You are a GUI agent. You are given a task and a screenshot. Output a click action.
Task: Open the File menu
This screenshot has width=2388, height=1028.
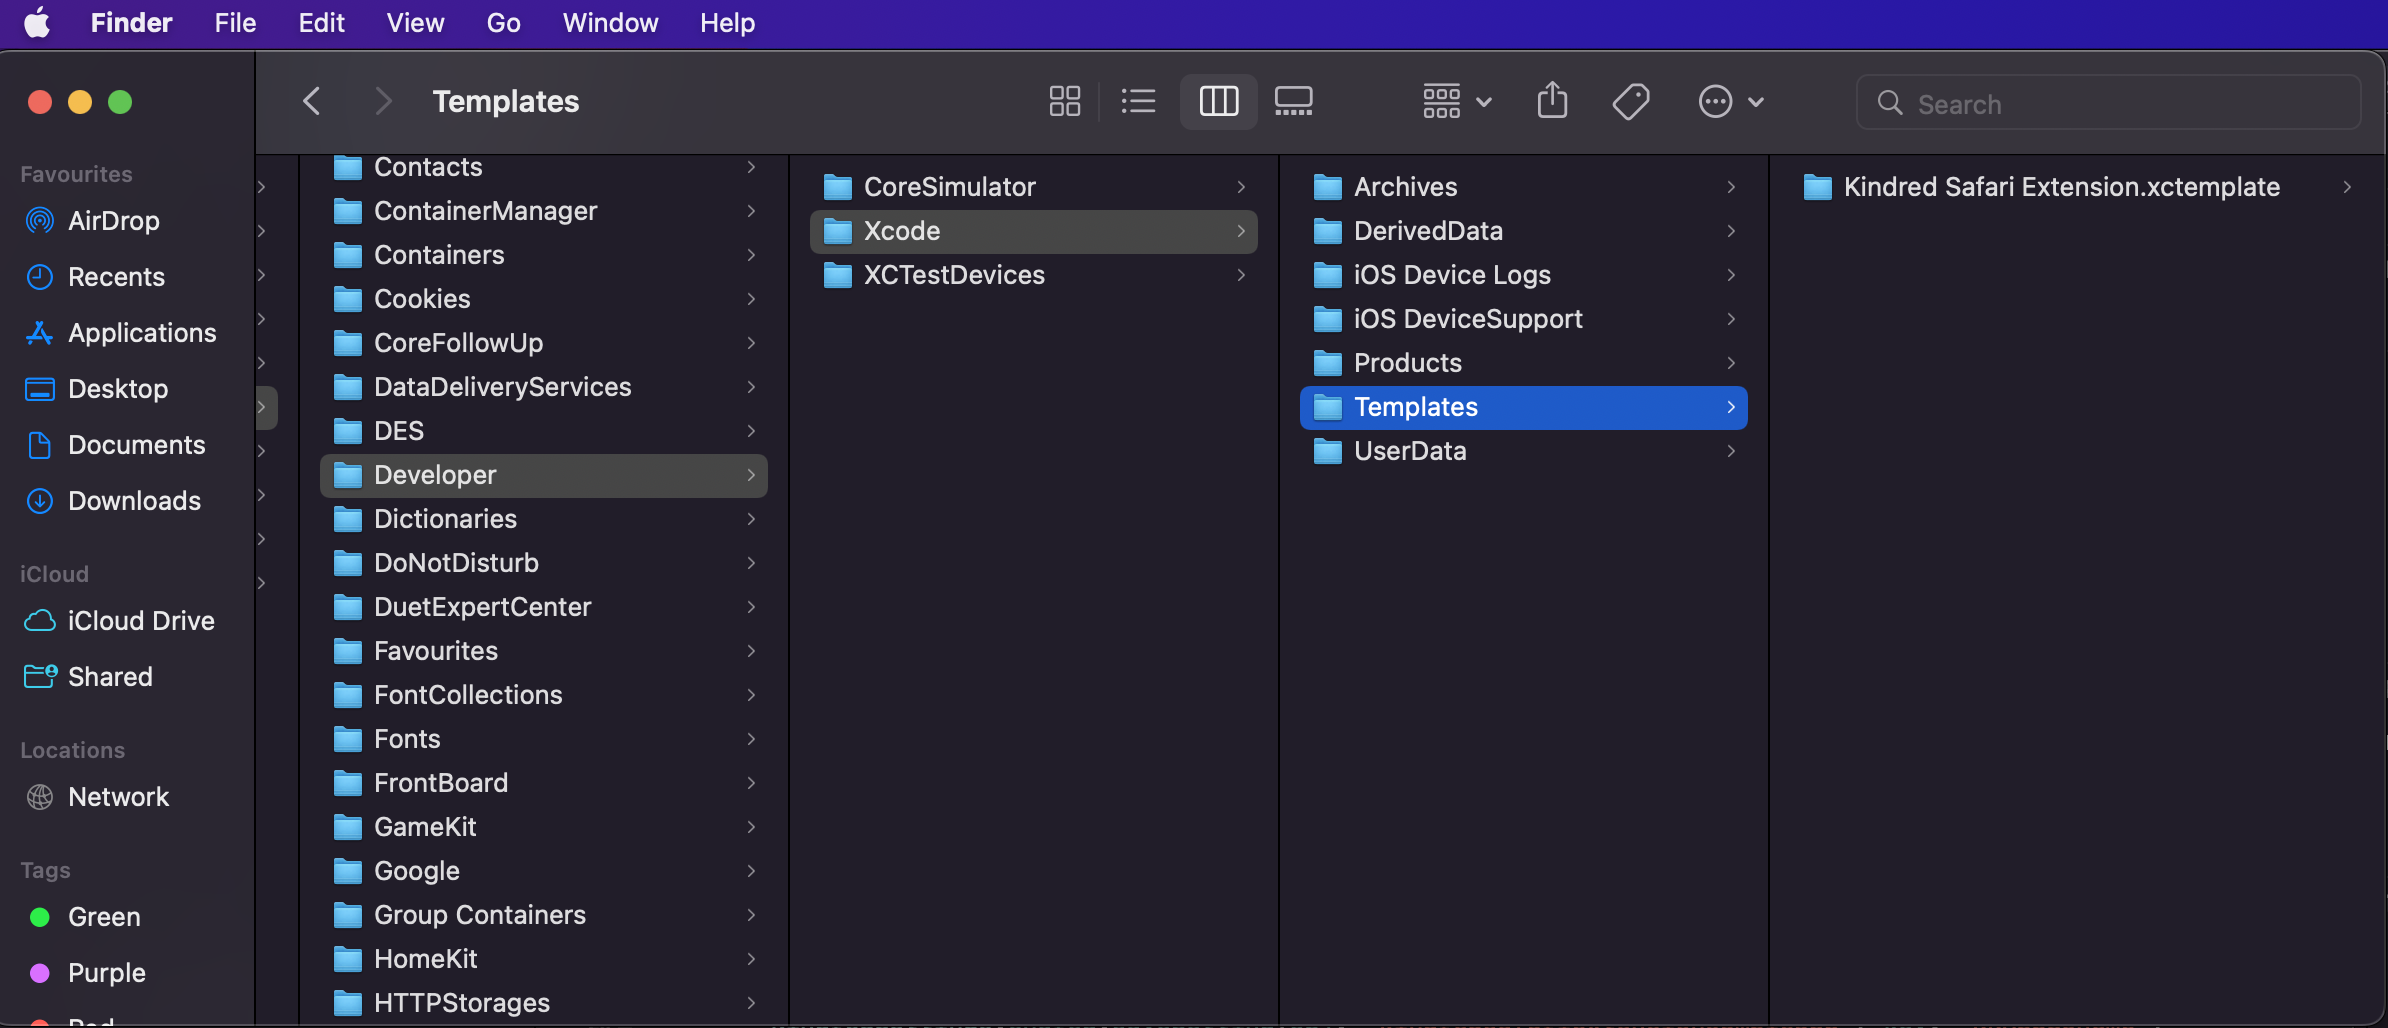pyautogui.click(x=235, y=22)
